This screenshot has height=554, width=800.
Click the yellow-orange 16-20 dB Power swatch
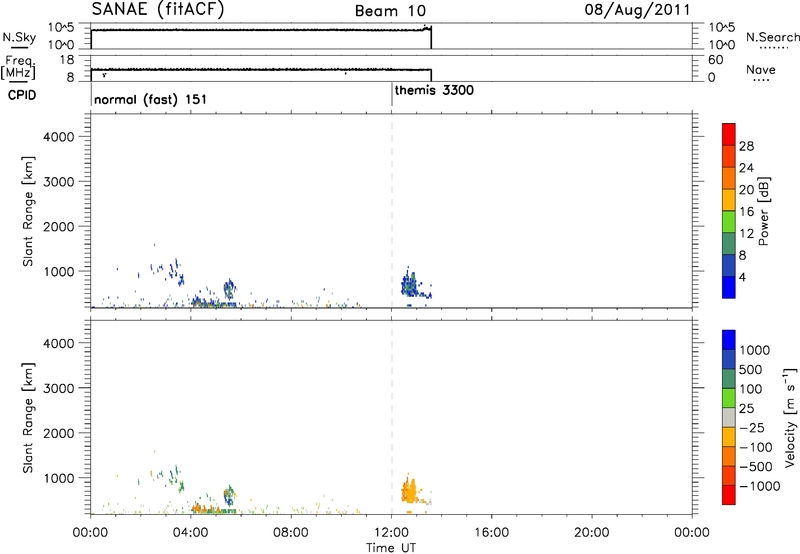coord(729,199)
